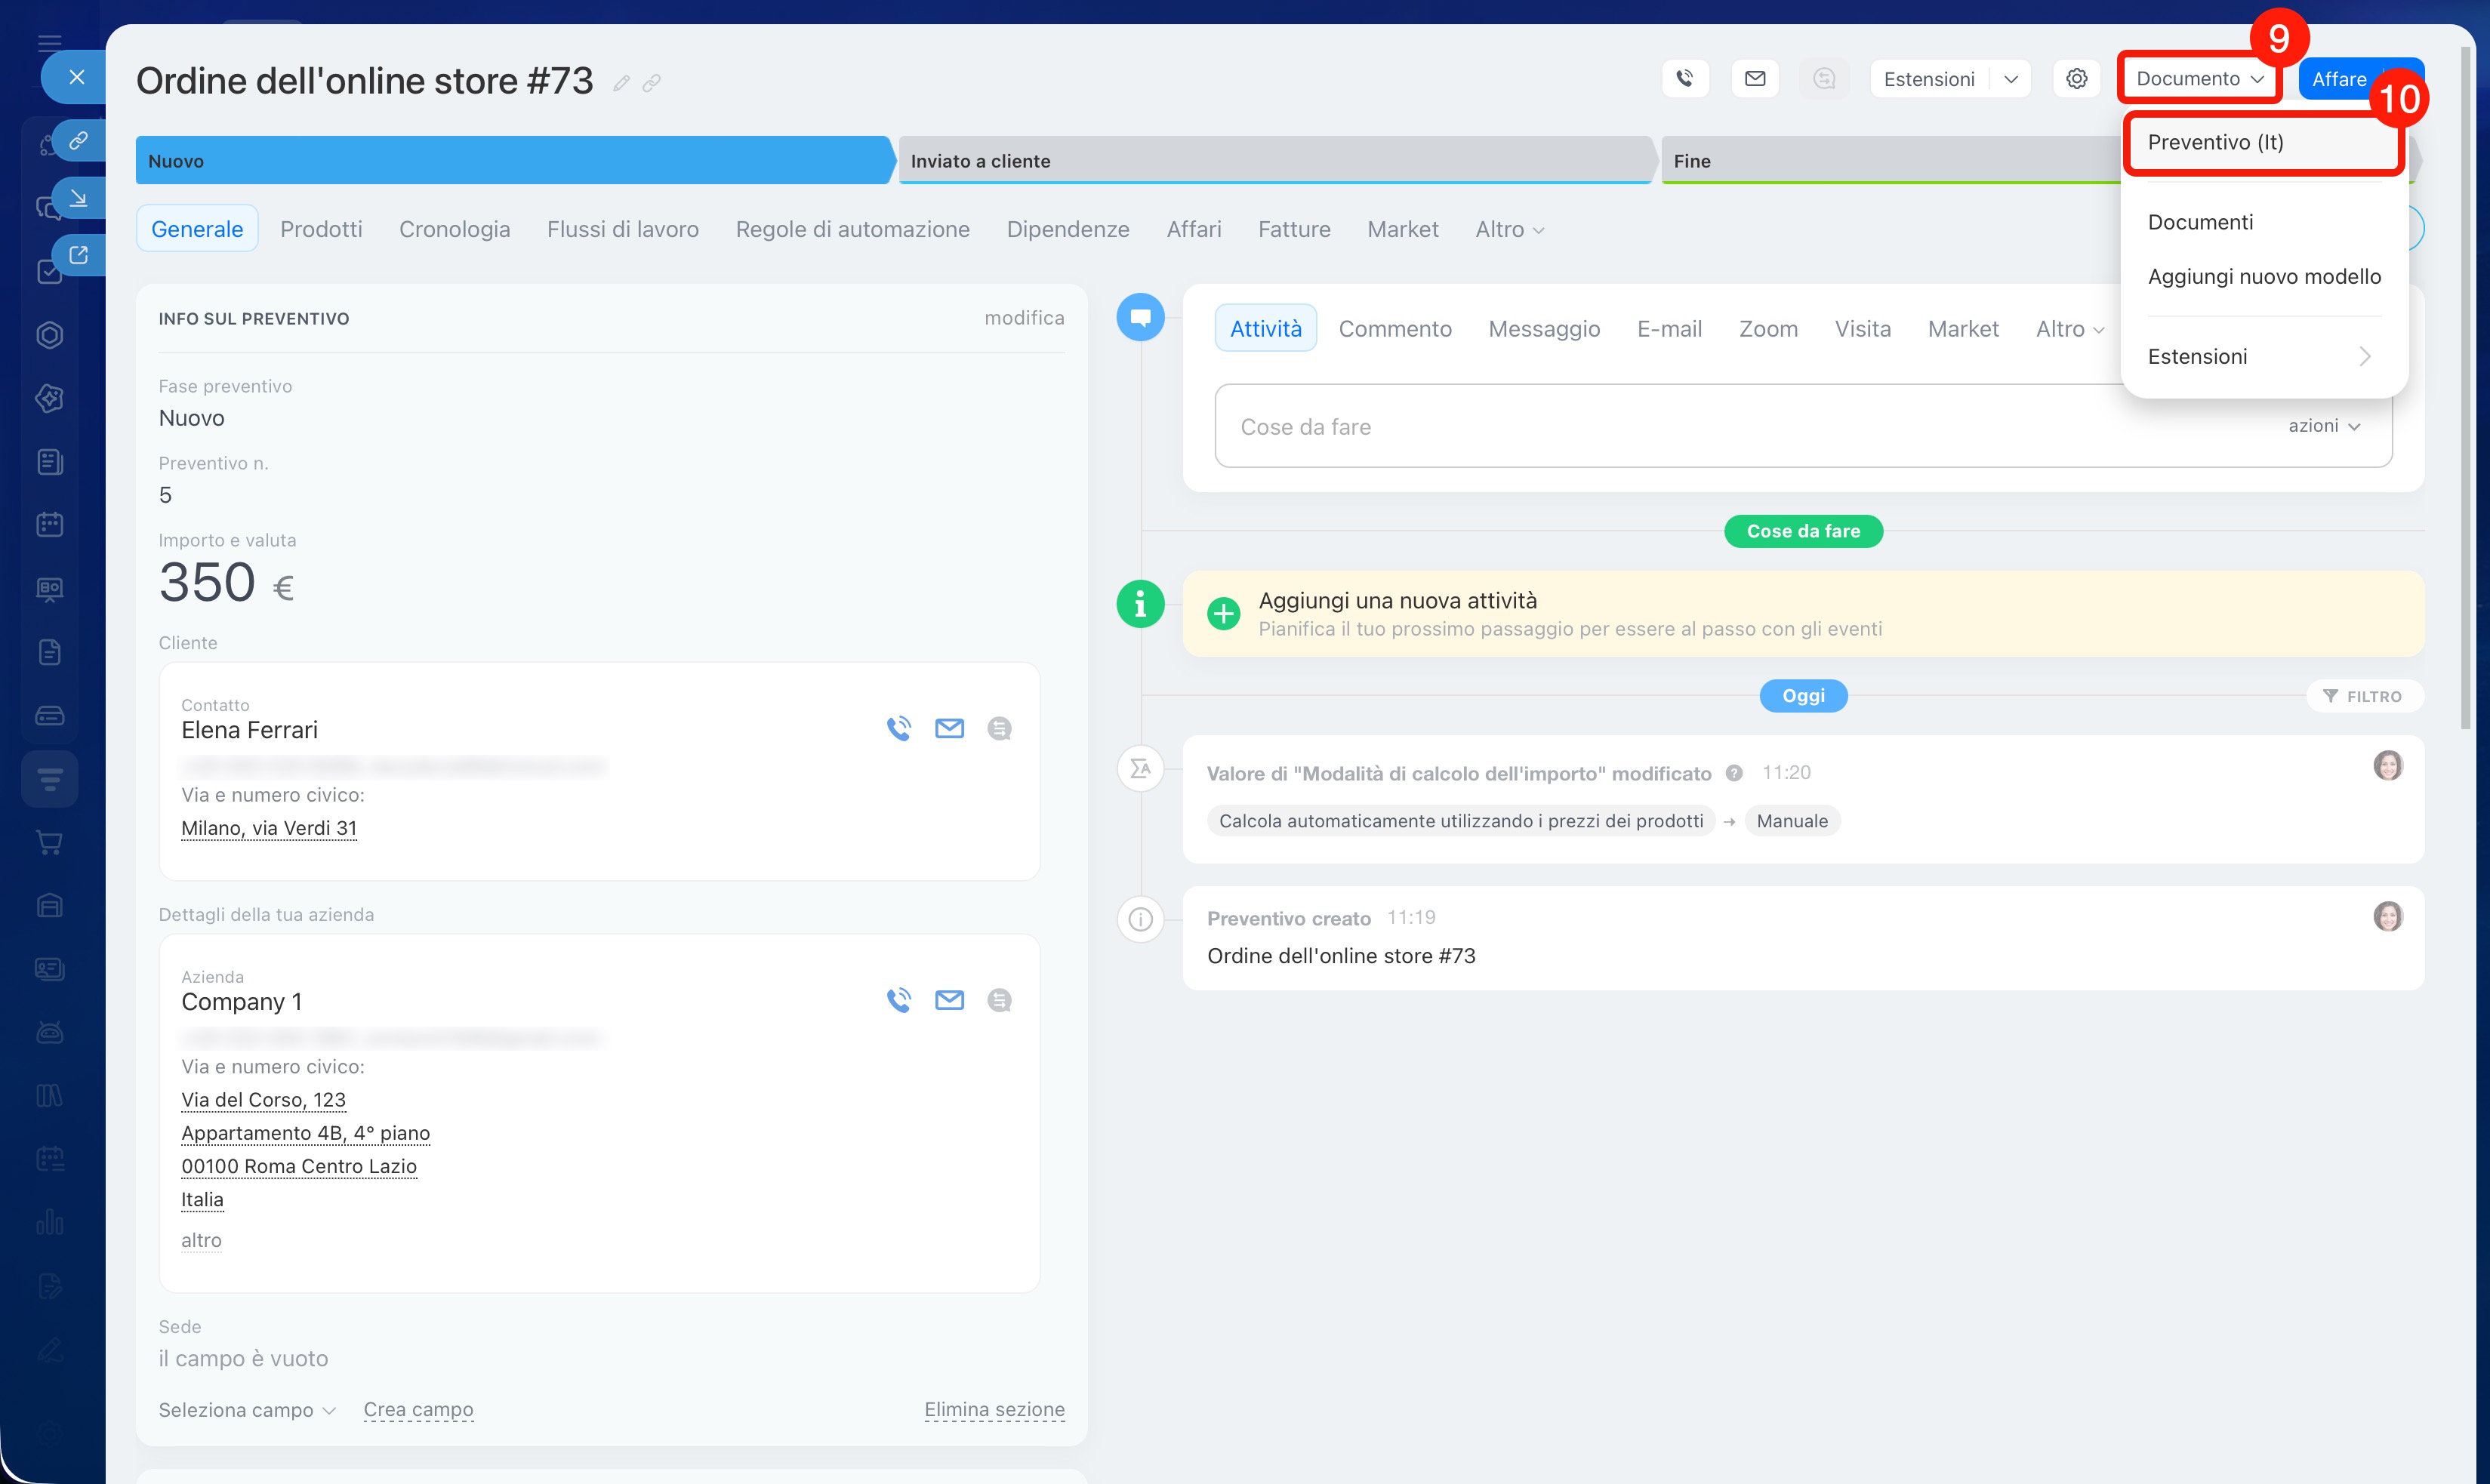Image resolution: width=2490 pixels, height=1484 pixels.
Task: Click the collapse arrow side tab icon
Action: [78, 198]
